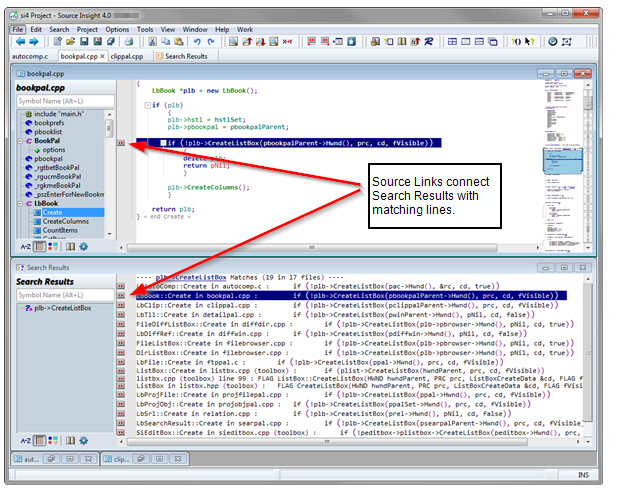Save the current file with floppy icon
The image size is (621, 494).
[x=84, y=41]
